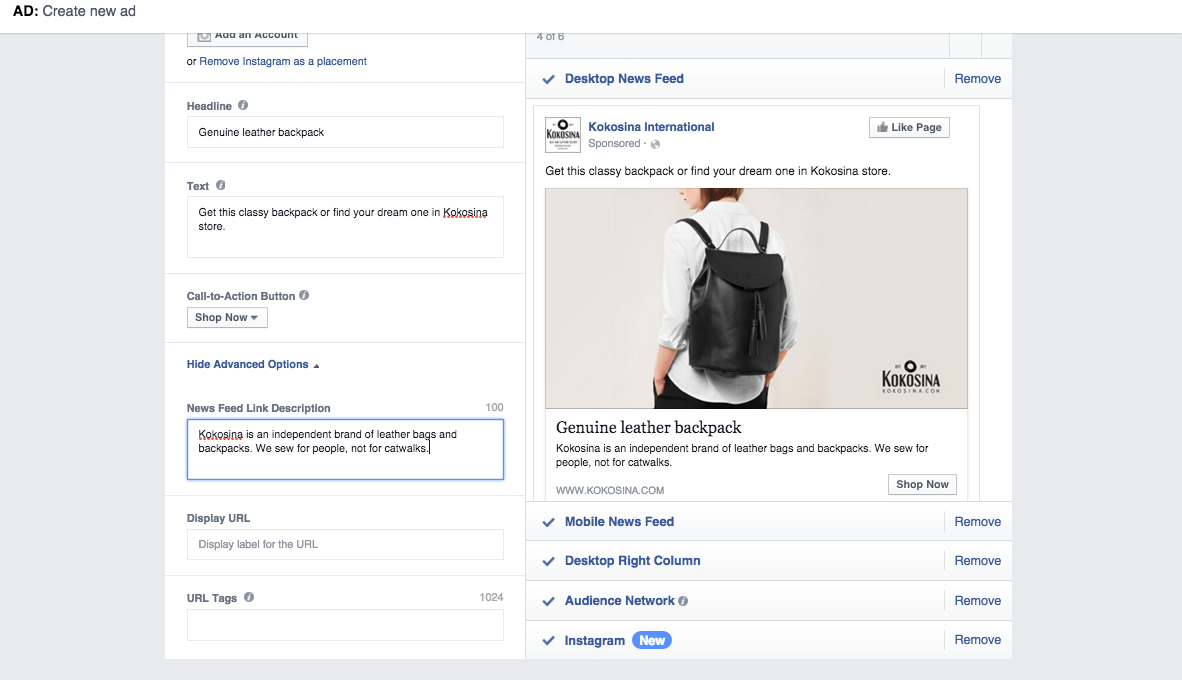Click the '1024' URL Tags character count
Image resolution: width=1182 pixels, height=680 pixels.
tap(491, 597)
